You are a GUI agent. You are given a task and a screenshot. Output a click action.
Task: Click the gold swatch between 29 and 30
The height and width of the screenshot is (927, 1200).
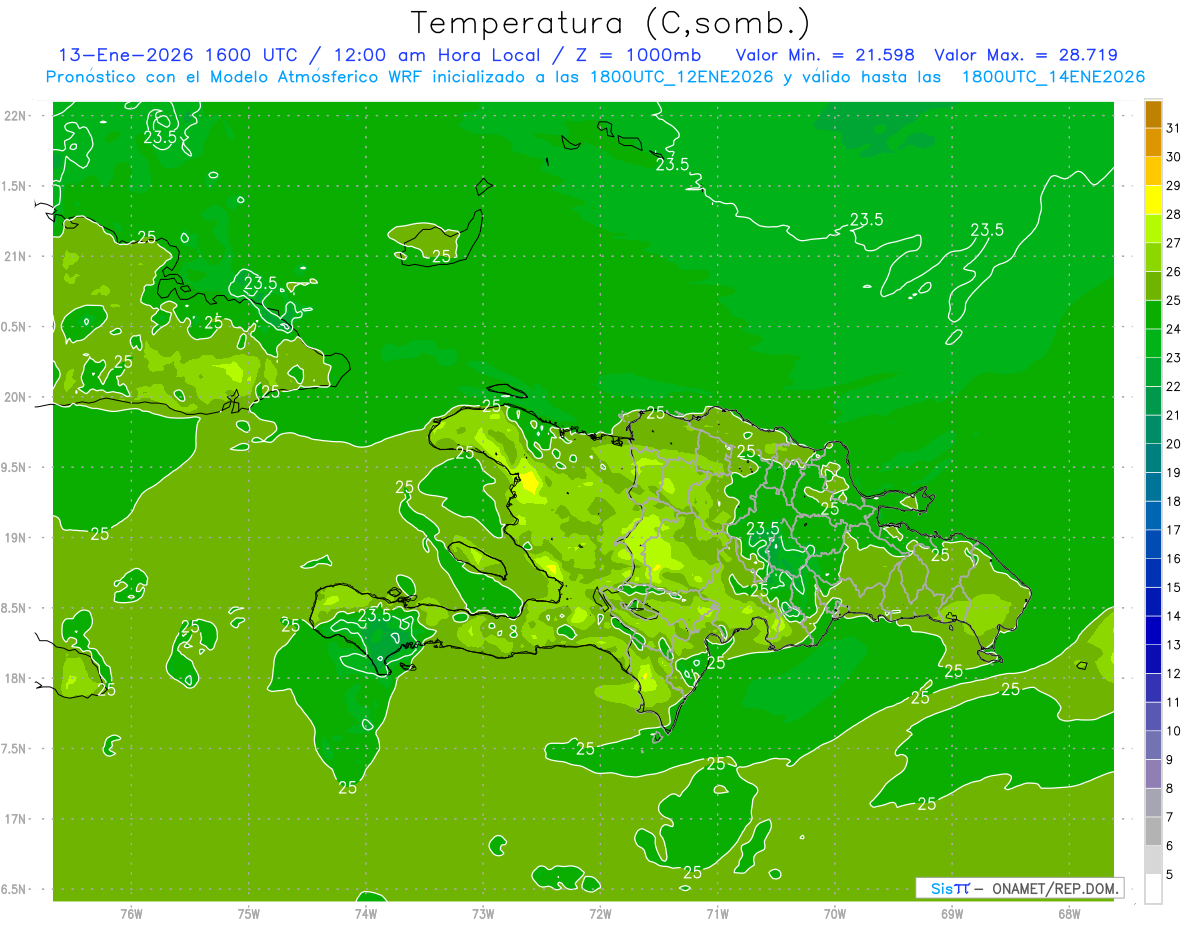pyautogui.click(x=1153, y=172)
